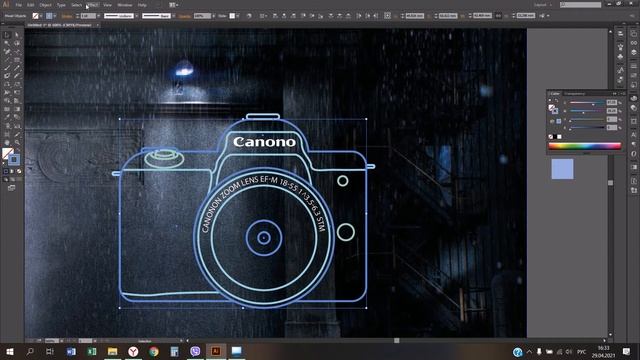Toggle Constrain Width and Height Proportions link

coord(498,16)
